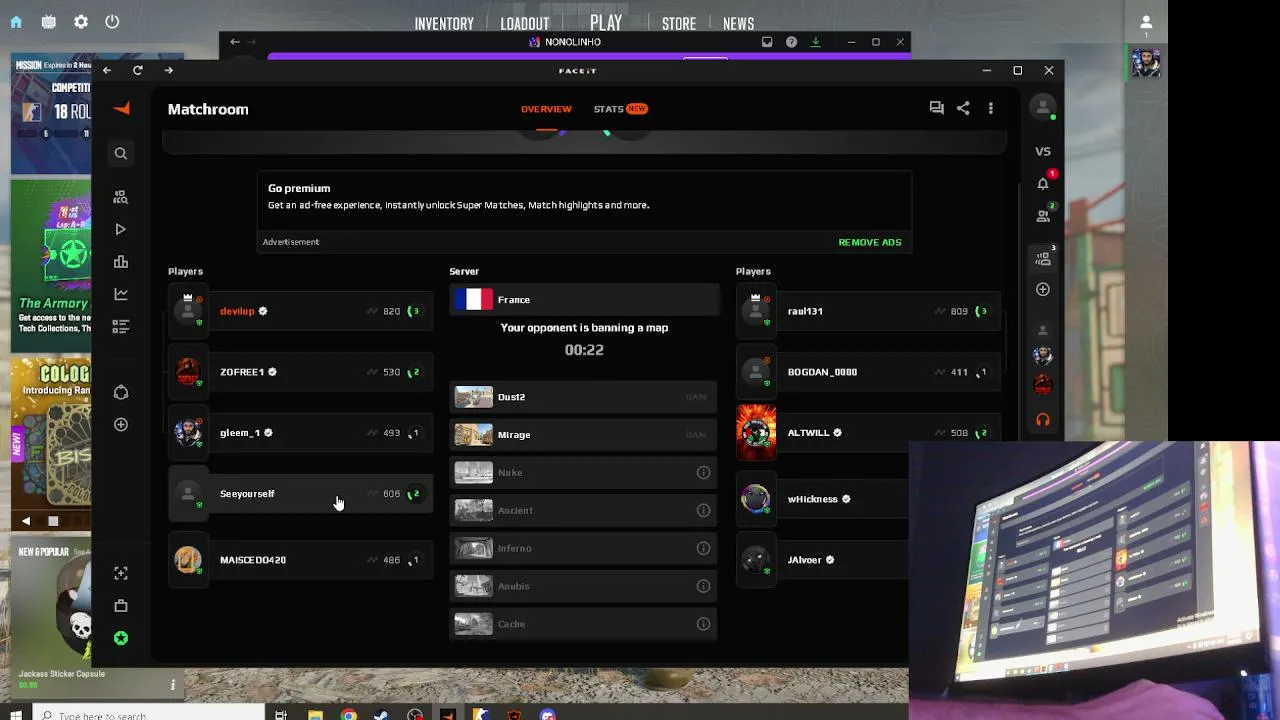This screenshot has height=720, width=1280.
Task: Select player raul131 on opposing team
Action: (868, 311)
